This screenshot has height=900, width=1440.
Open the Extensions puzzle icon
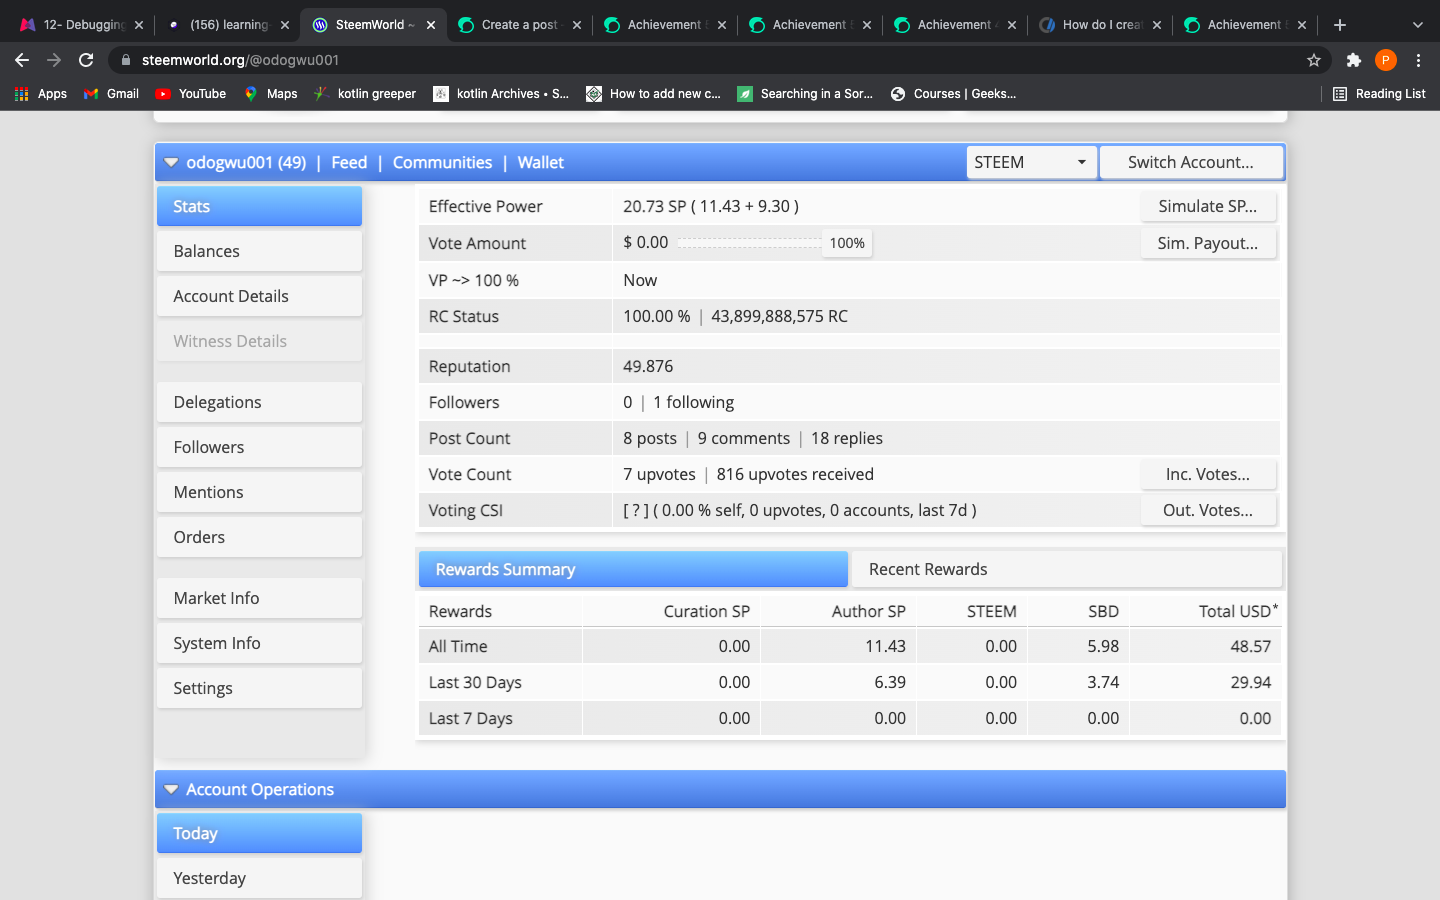[1354, 60]
